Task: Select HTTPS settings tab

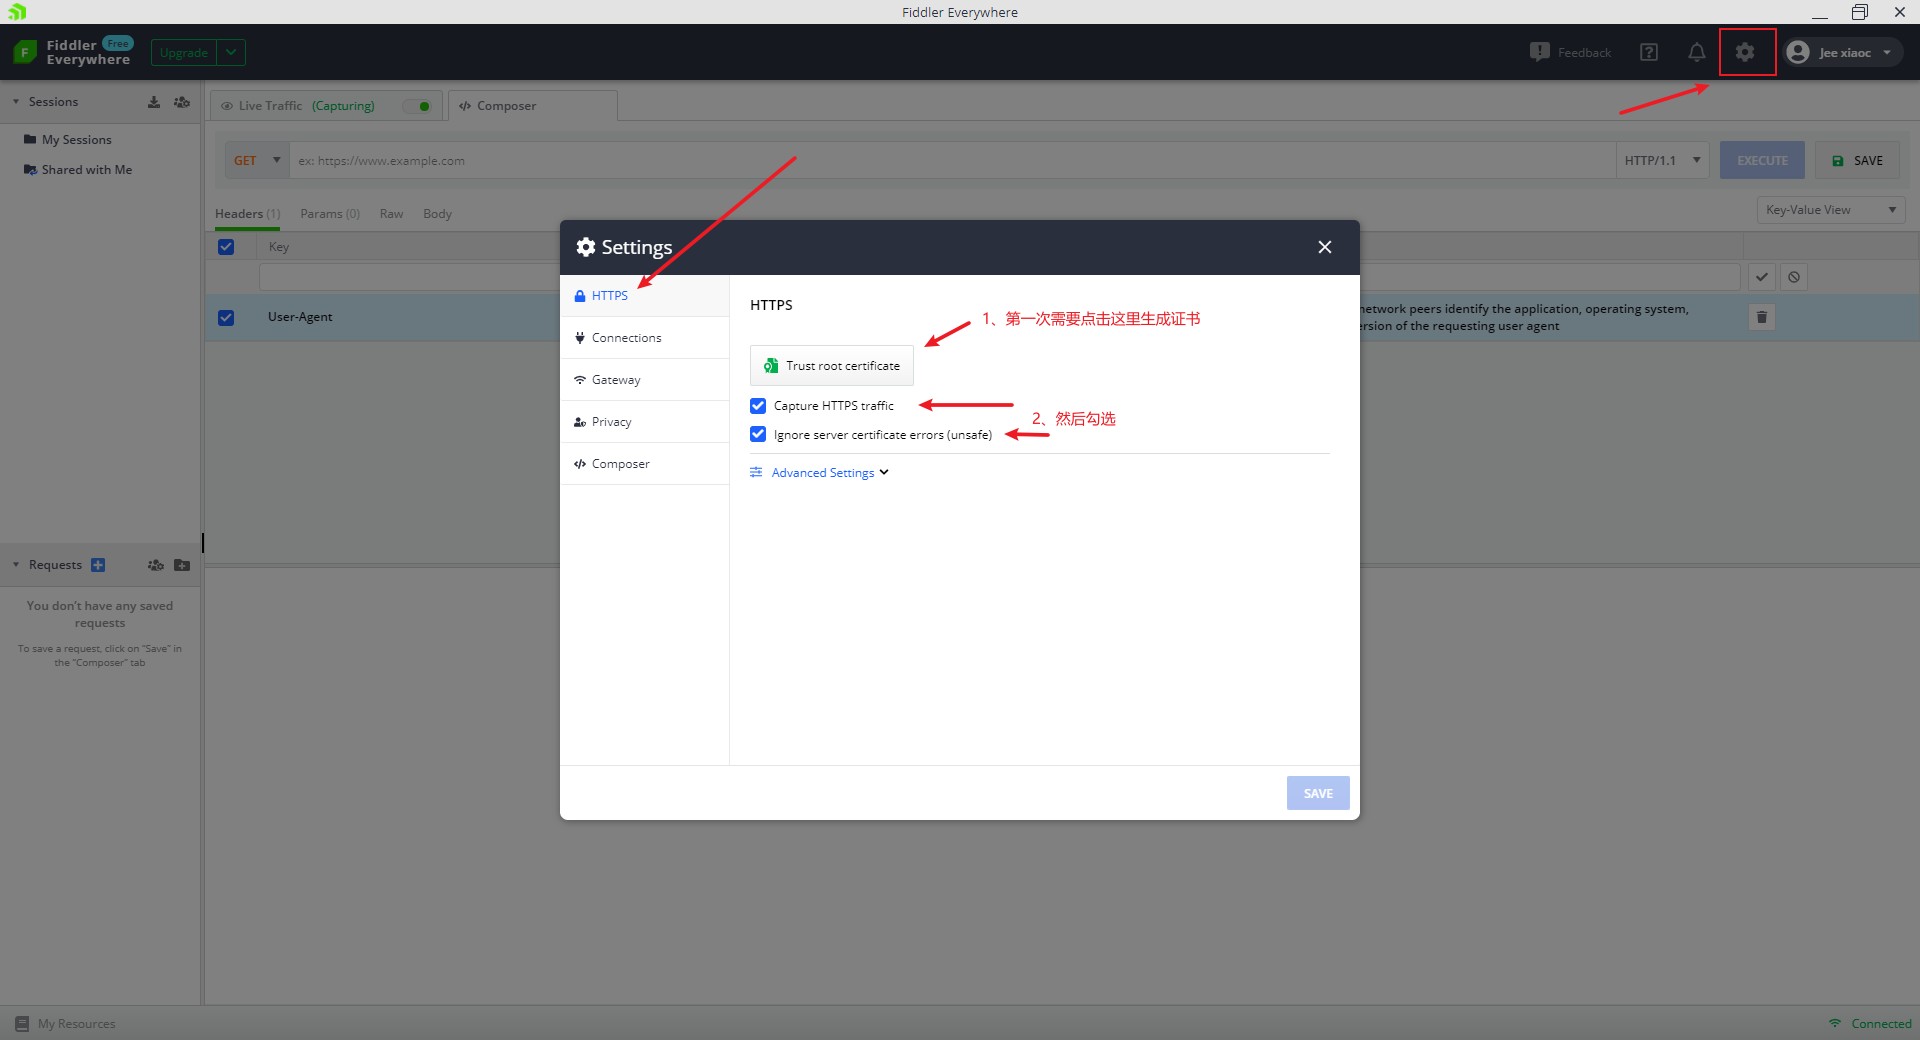Action: pos(645,296)
